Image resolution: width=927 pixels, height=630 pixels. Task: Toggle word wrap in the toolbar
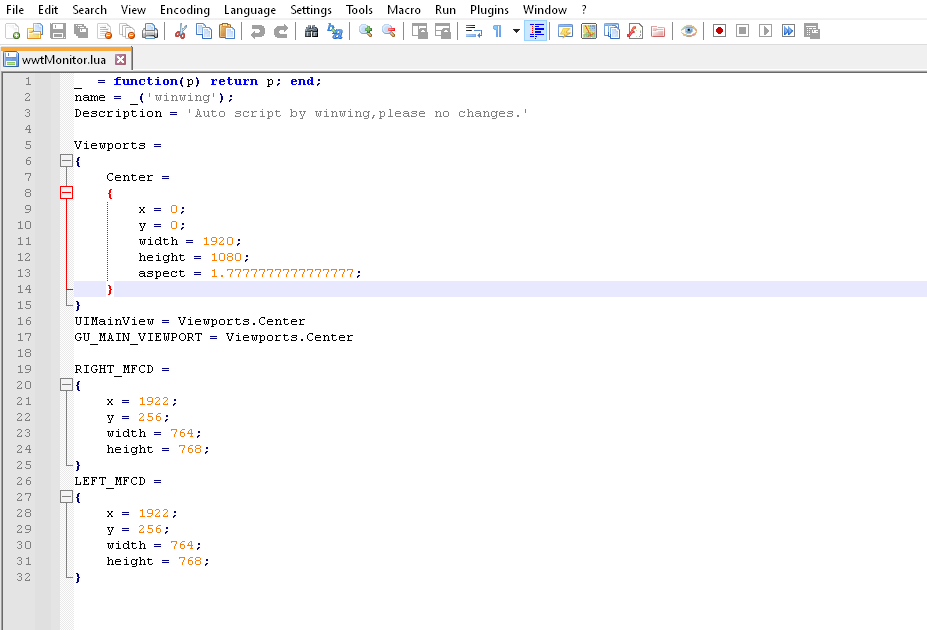(474, 31)
